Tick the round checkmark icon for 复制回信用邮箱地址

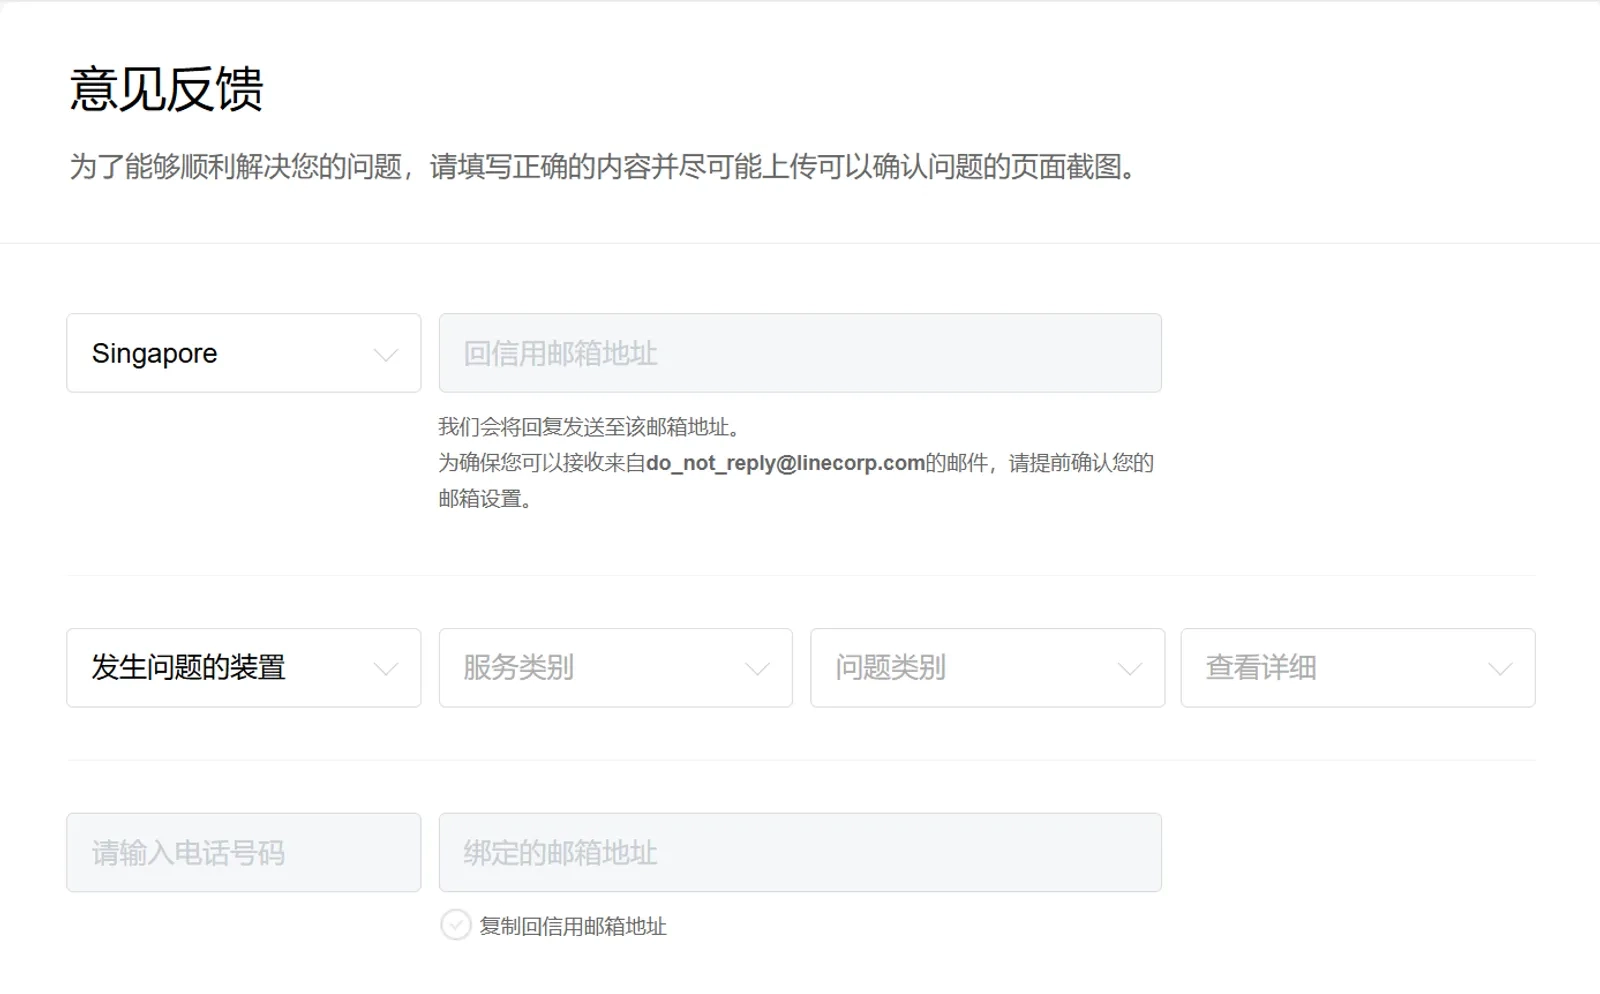[456, 925]
